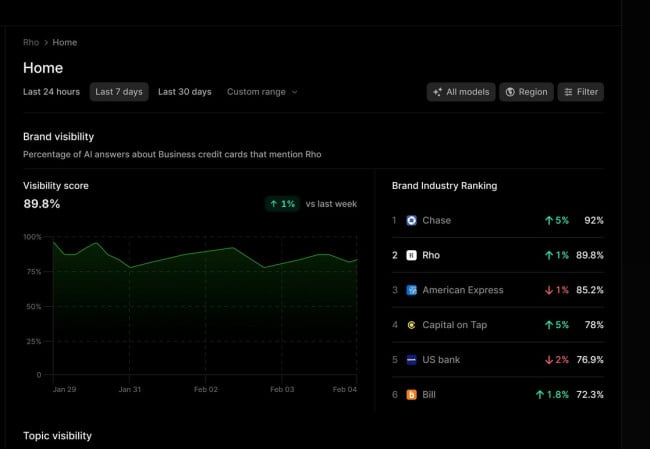
Task: Click the Capital on Tap logo icon
Action: tap(411, 325)
